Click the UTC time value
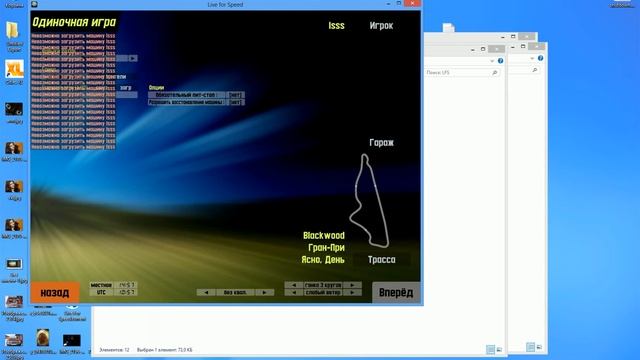The width and height of the screenshot is (640, 360). 126,292
